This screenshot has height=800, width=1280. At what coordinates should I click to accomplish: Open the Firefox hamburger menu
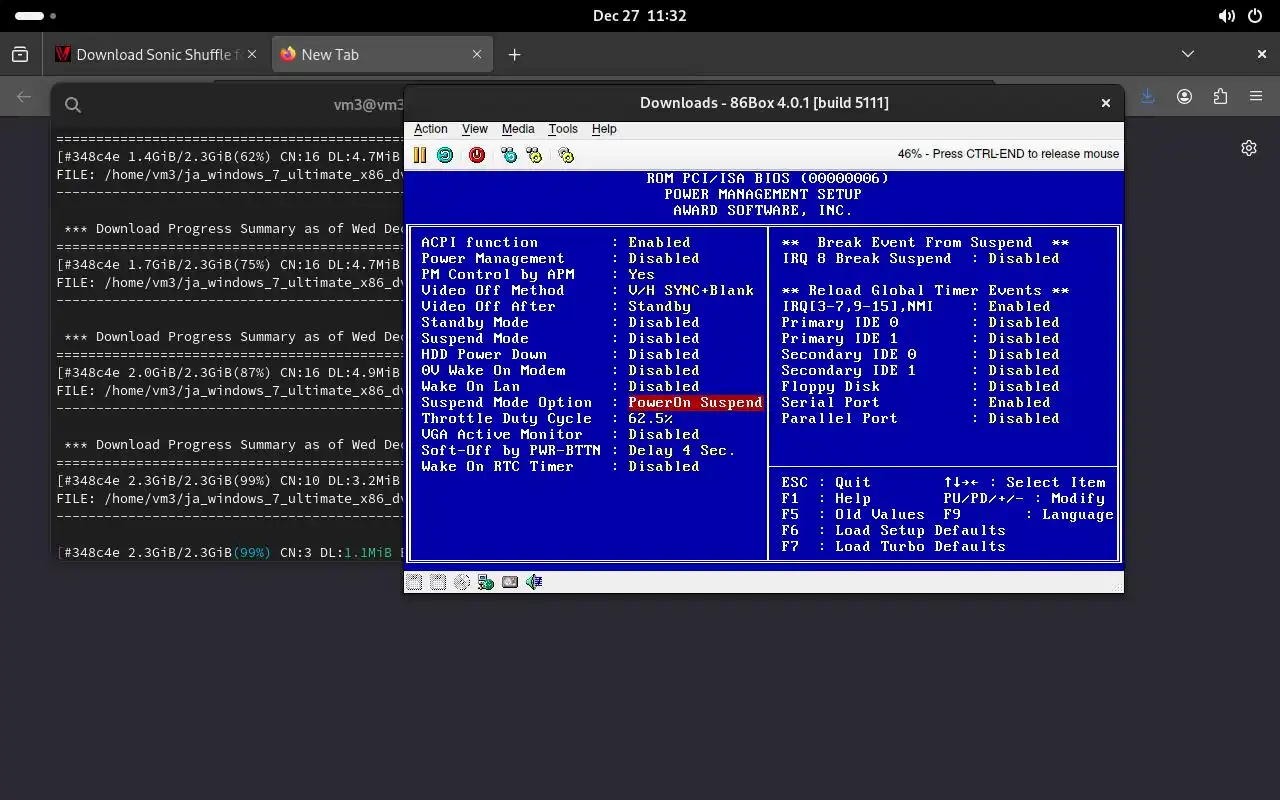tap(1256, 97)
